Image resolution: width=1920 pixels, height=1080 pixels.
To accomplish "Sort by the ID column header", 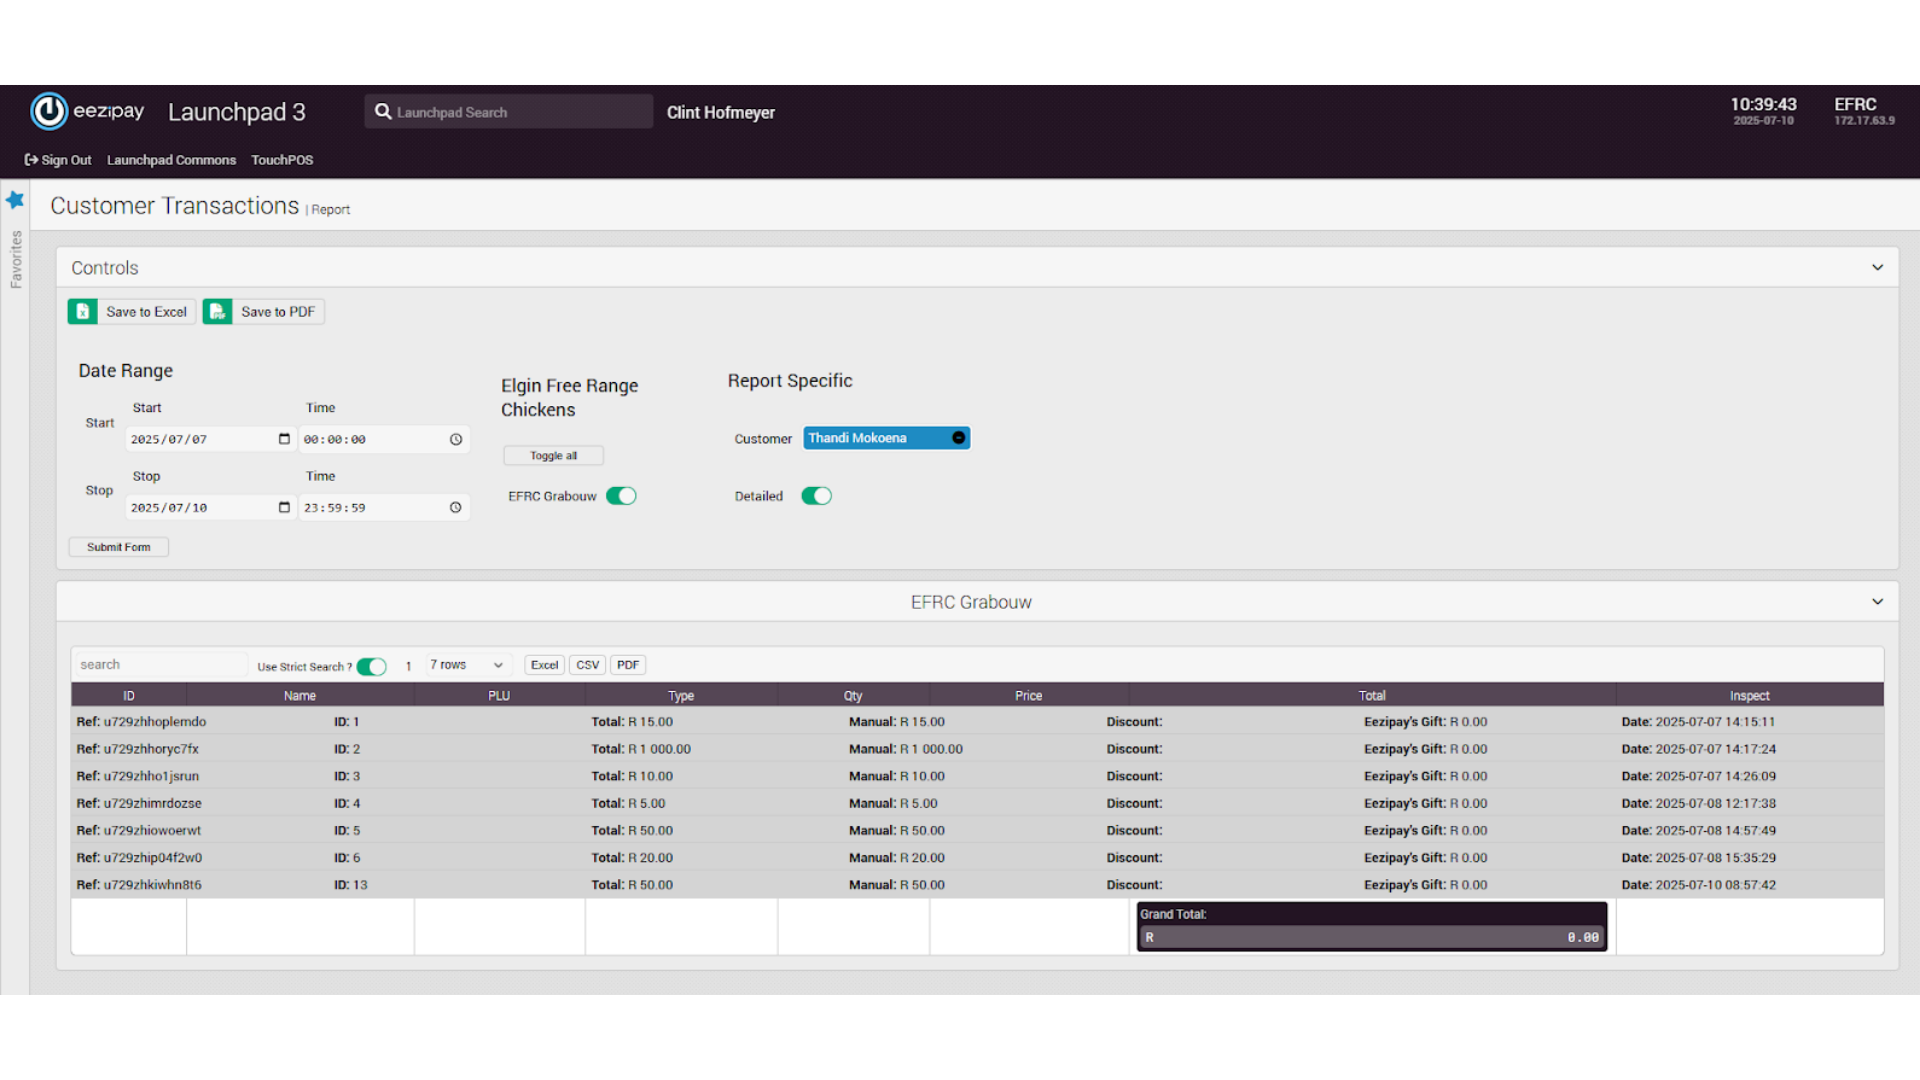I will click(x=128, y=696).
